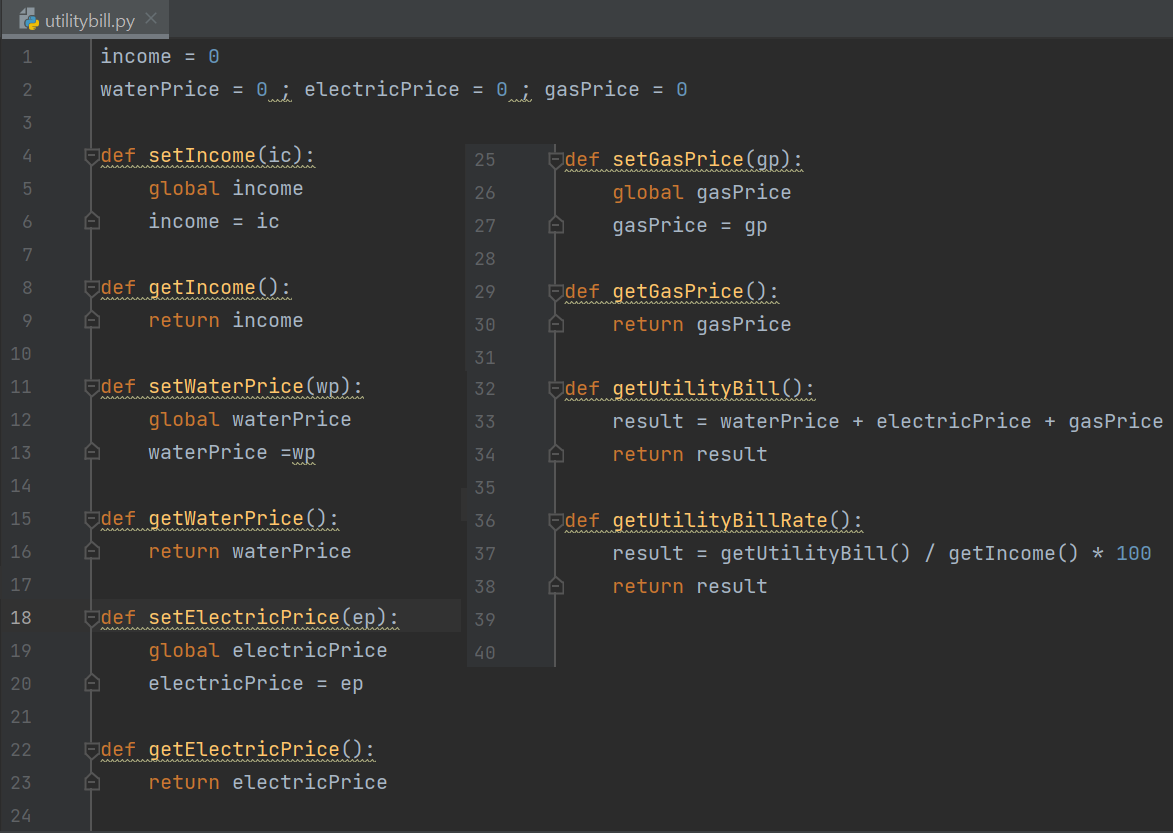The height and width of the screenshot is (833, 1173).
Task: Fold the getUtilityBillRate function definition
Action: coord(556,521)
